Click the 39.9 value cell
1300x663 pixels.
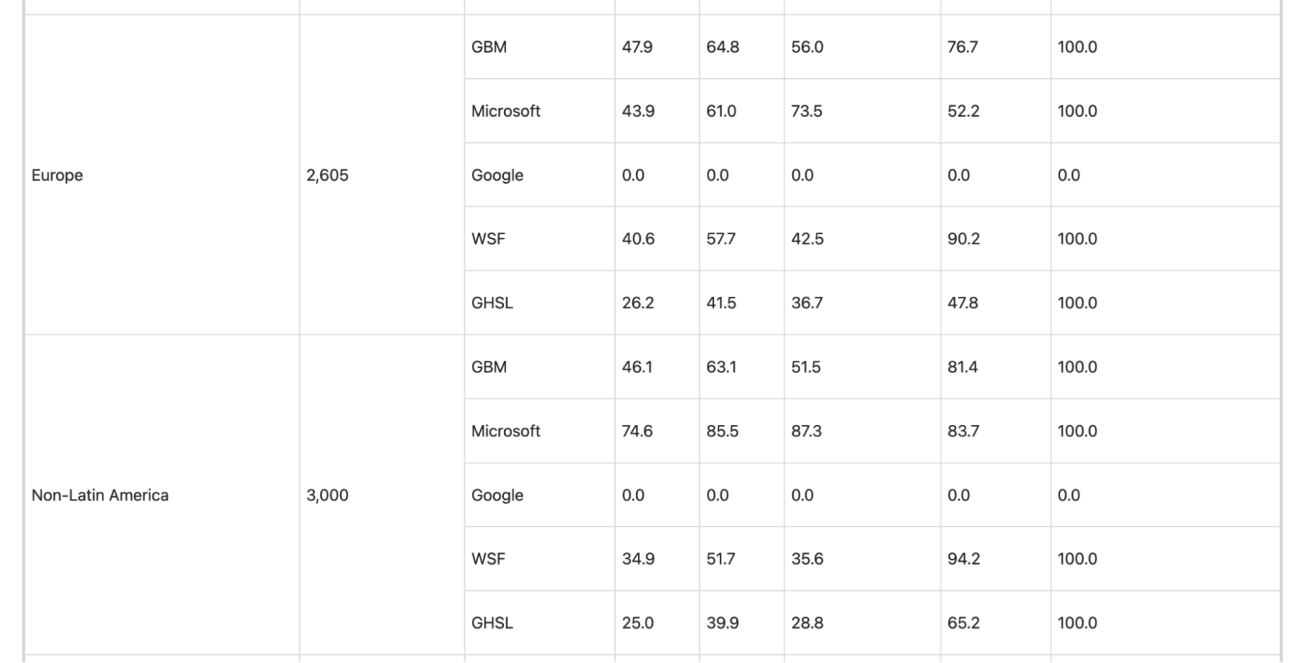coord(722,623)
